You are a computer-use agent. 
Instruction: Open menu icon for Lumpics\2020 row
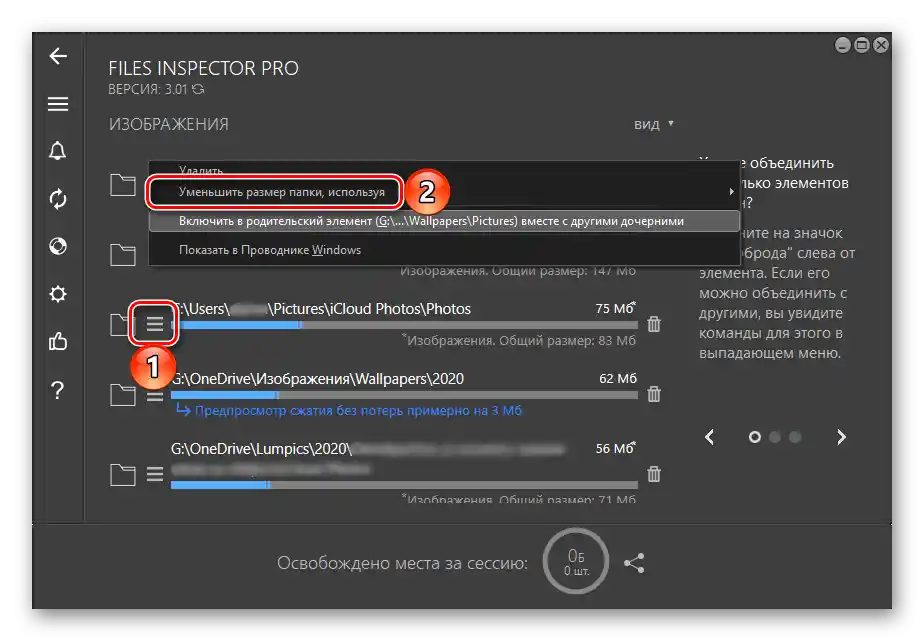pos(154,474)
